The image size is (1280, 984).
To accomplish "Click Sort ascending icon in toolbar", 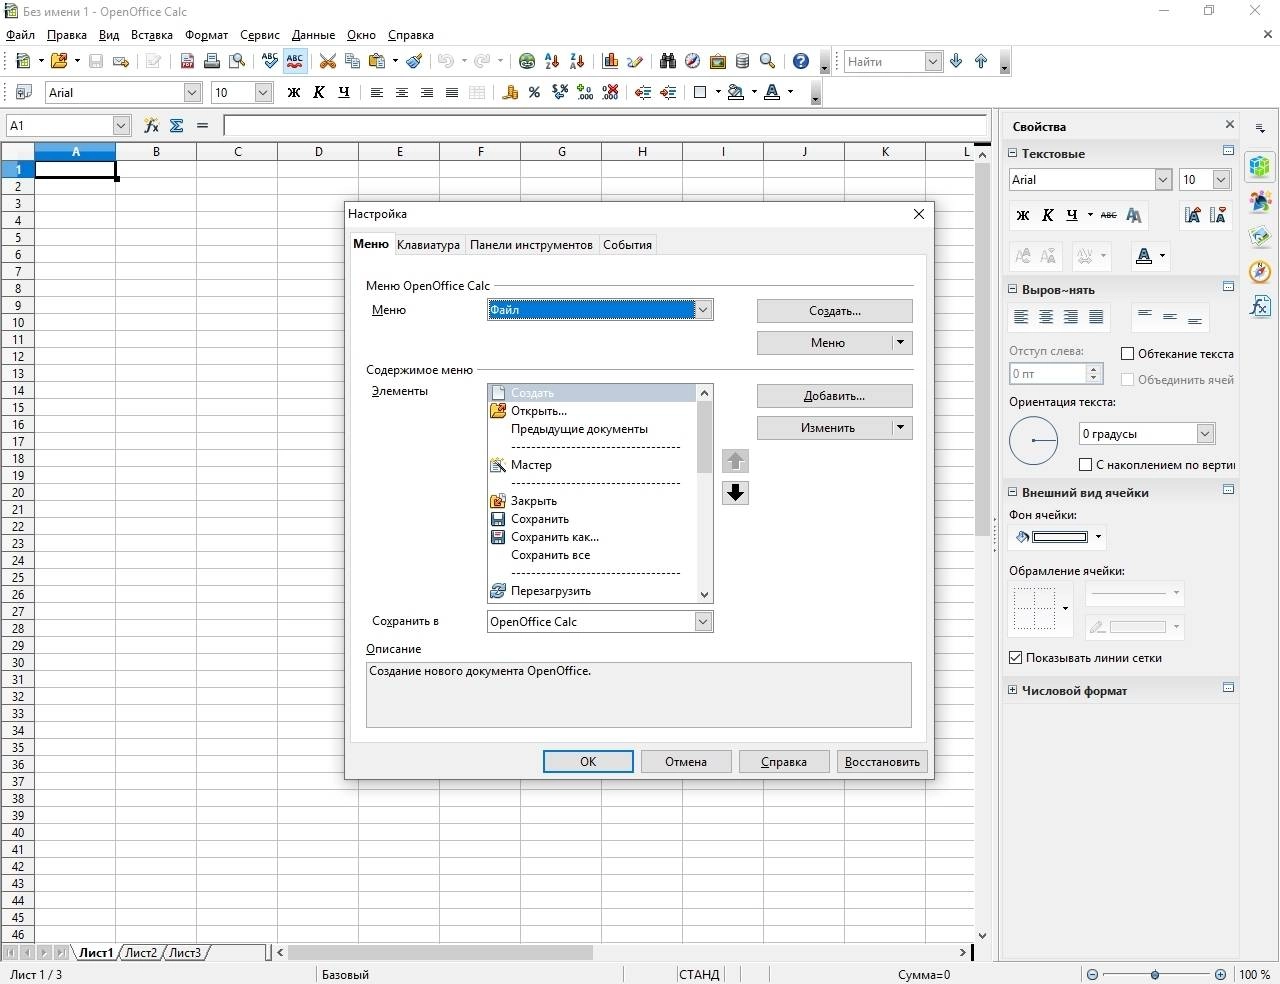I will point(552,61).
